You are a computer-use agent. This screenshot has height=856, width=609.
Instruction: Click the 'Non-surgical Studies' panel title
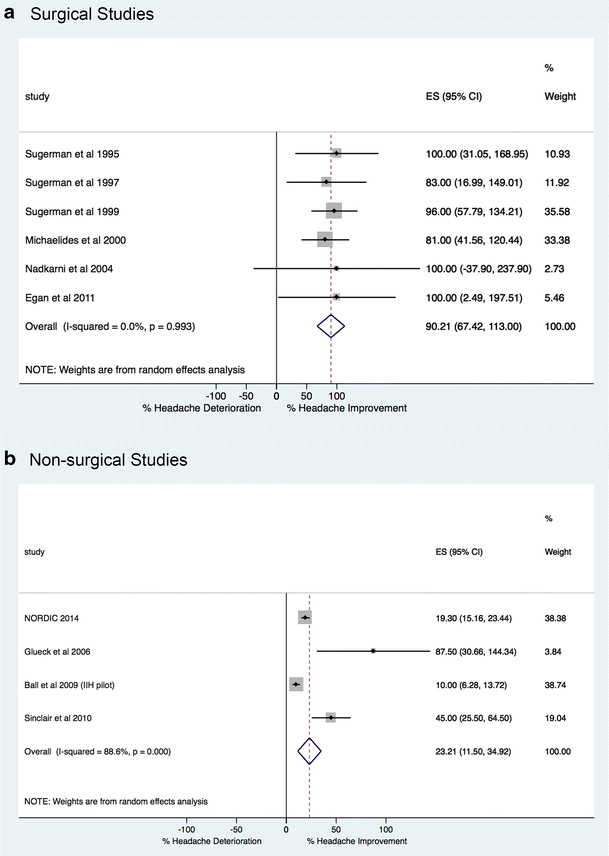point(108,460)
